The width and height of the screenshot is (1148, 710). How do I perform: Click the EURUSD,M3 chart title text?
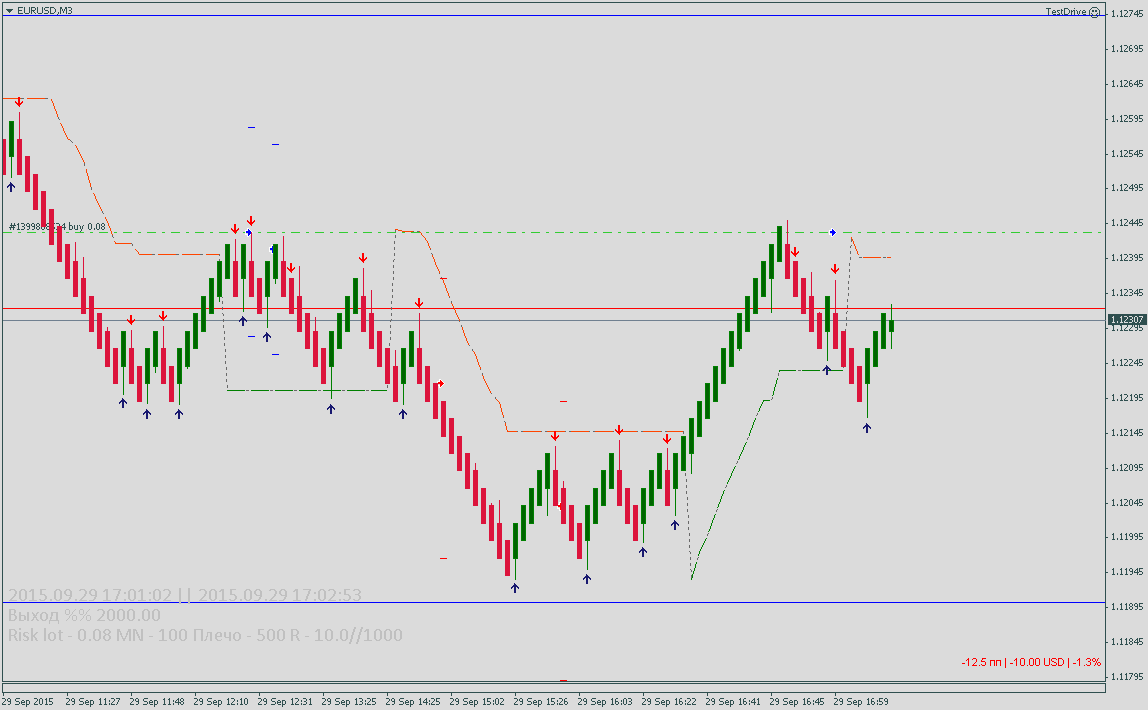45,11
